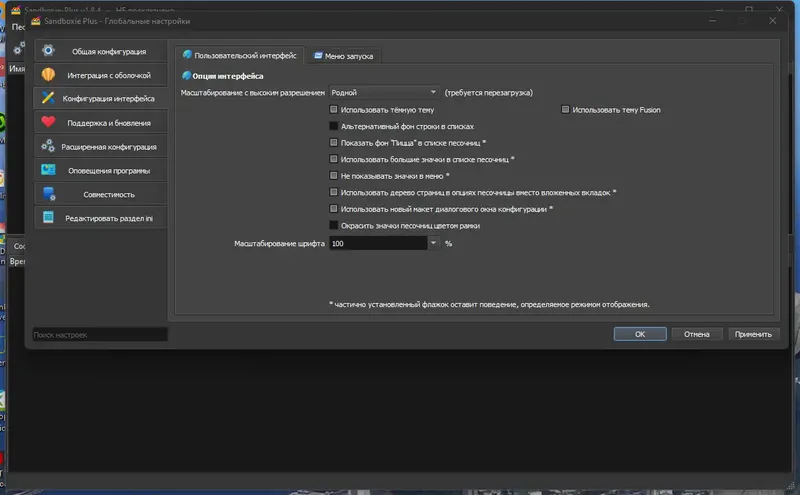Viewport: 800px width, 495px height.
Task: Toggle Не показывать значки в меню
Action: [x=334, y=176]
